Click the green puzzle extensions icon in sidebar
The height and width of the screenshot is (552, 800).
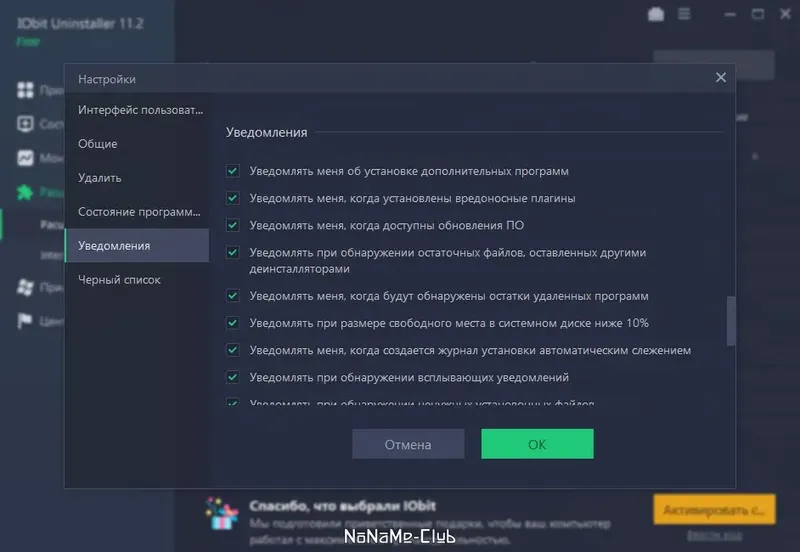(25, 192)
